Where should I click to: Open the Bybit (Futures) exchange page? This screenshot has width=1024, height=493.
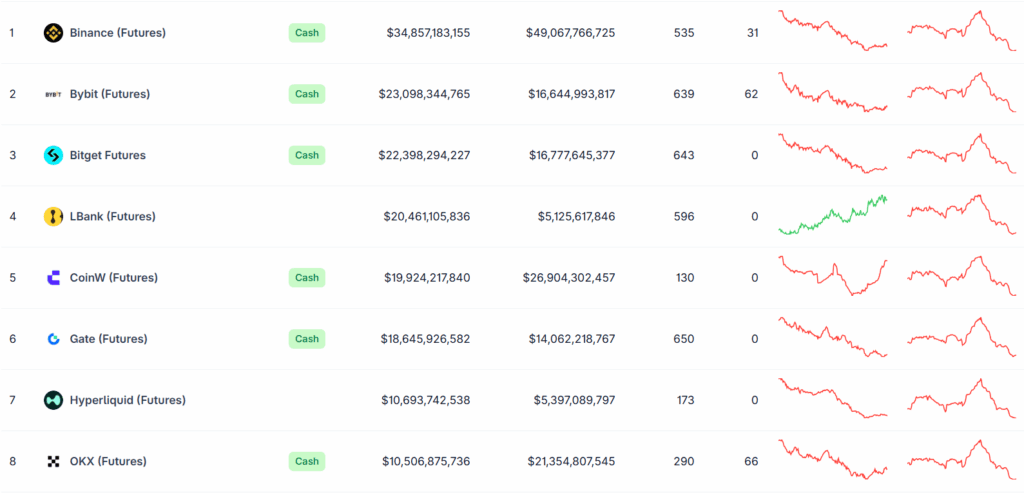click(x=109, y=94)
